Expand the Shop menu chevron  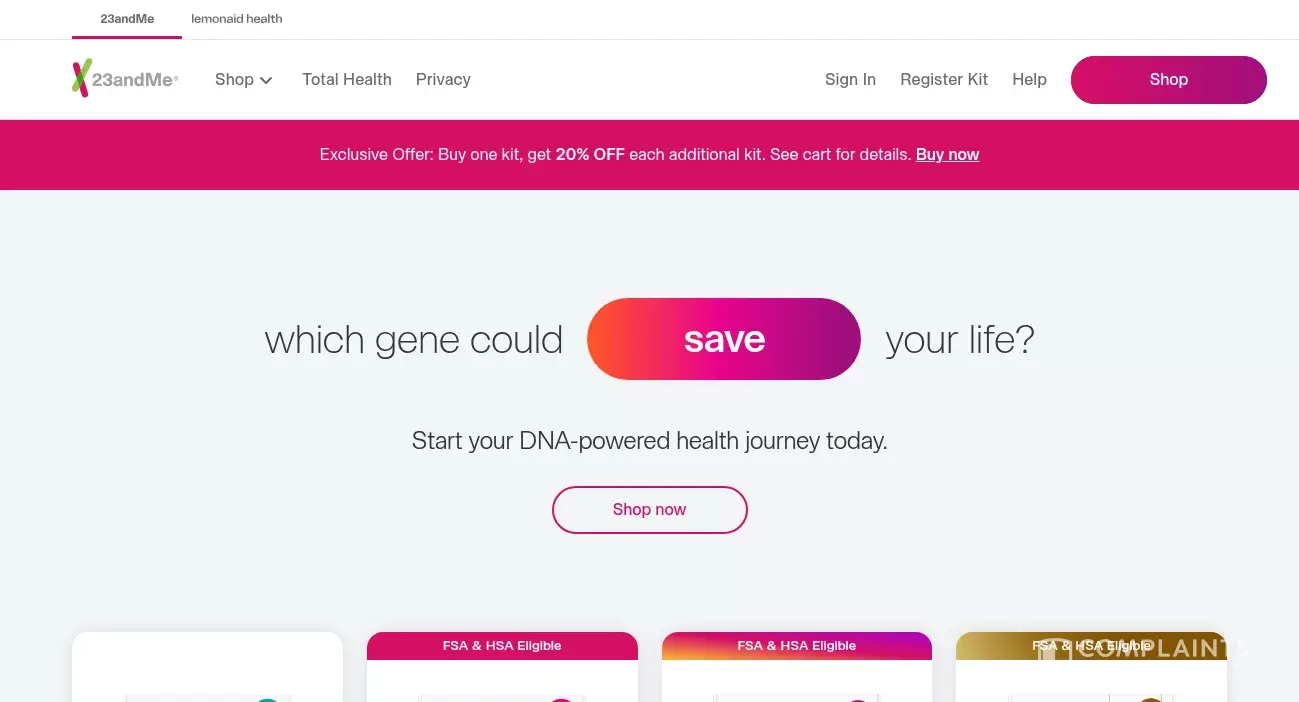point(266,80)
